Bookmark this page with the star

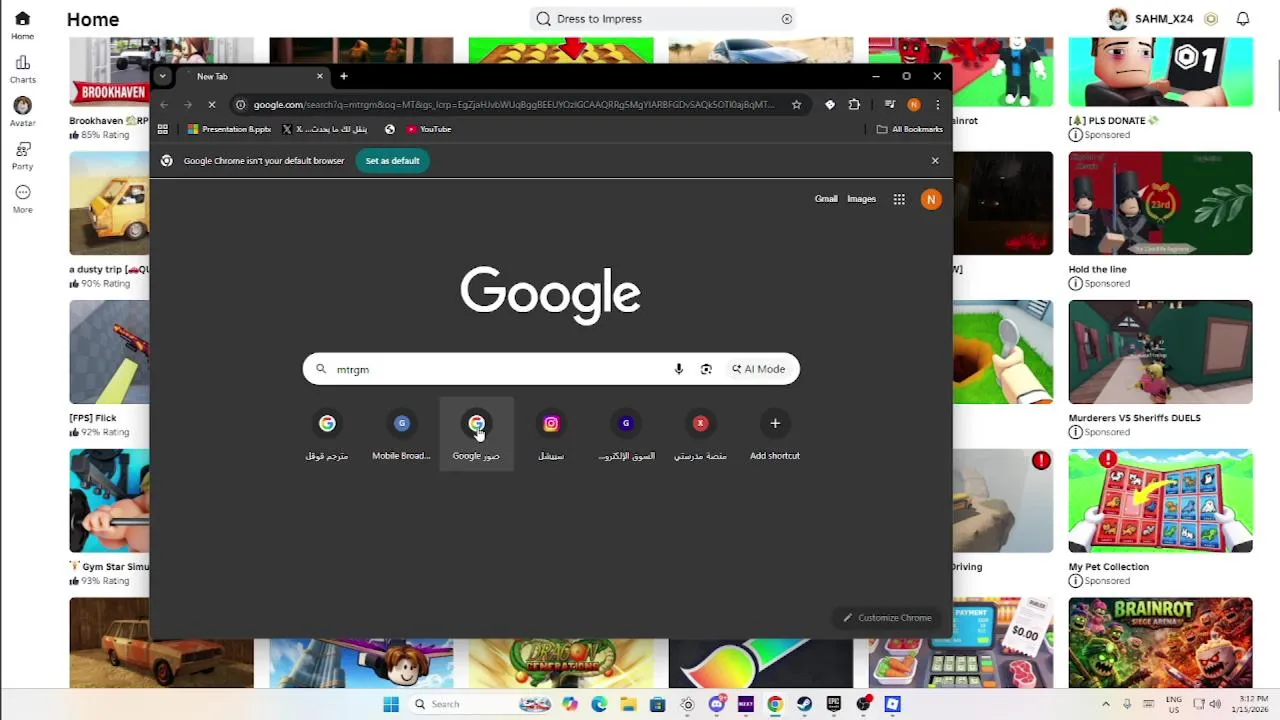pos(796,104)
